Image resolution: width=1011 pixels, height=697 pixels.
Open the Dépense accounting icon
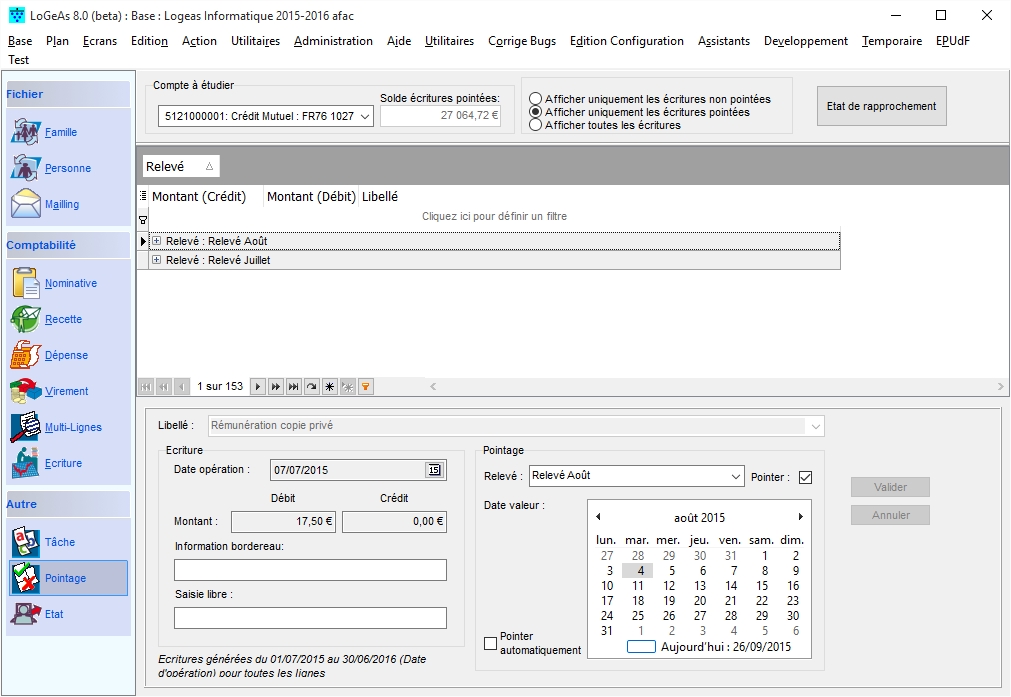coord(26,355)
